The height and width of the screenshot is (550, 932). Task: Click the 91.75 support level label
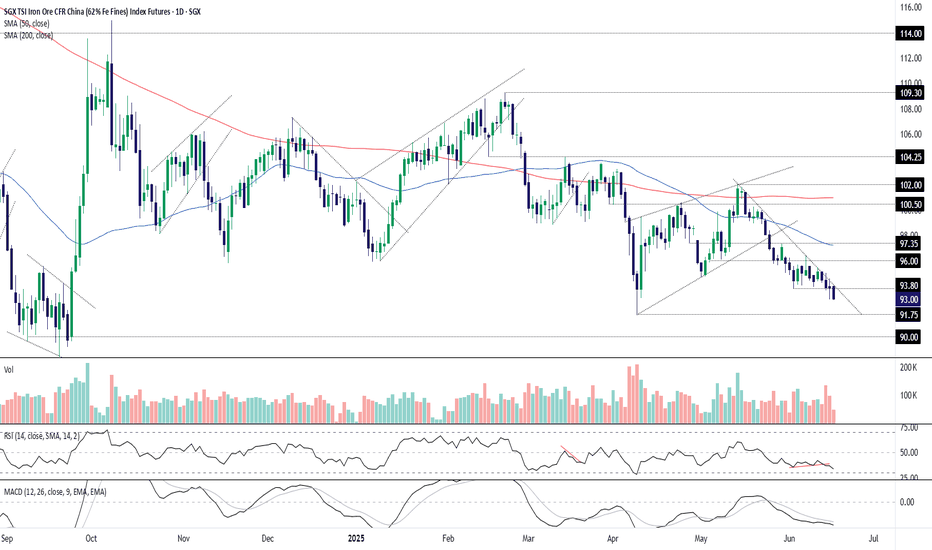(x=911, y=315)
